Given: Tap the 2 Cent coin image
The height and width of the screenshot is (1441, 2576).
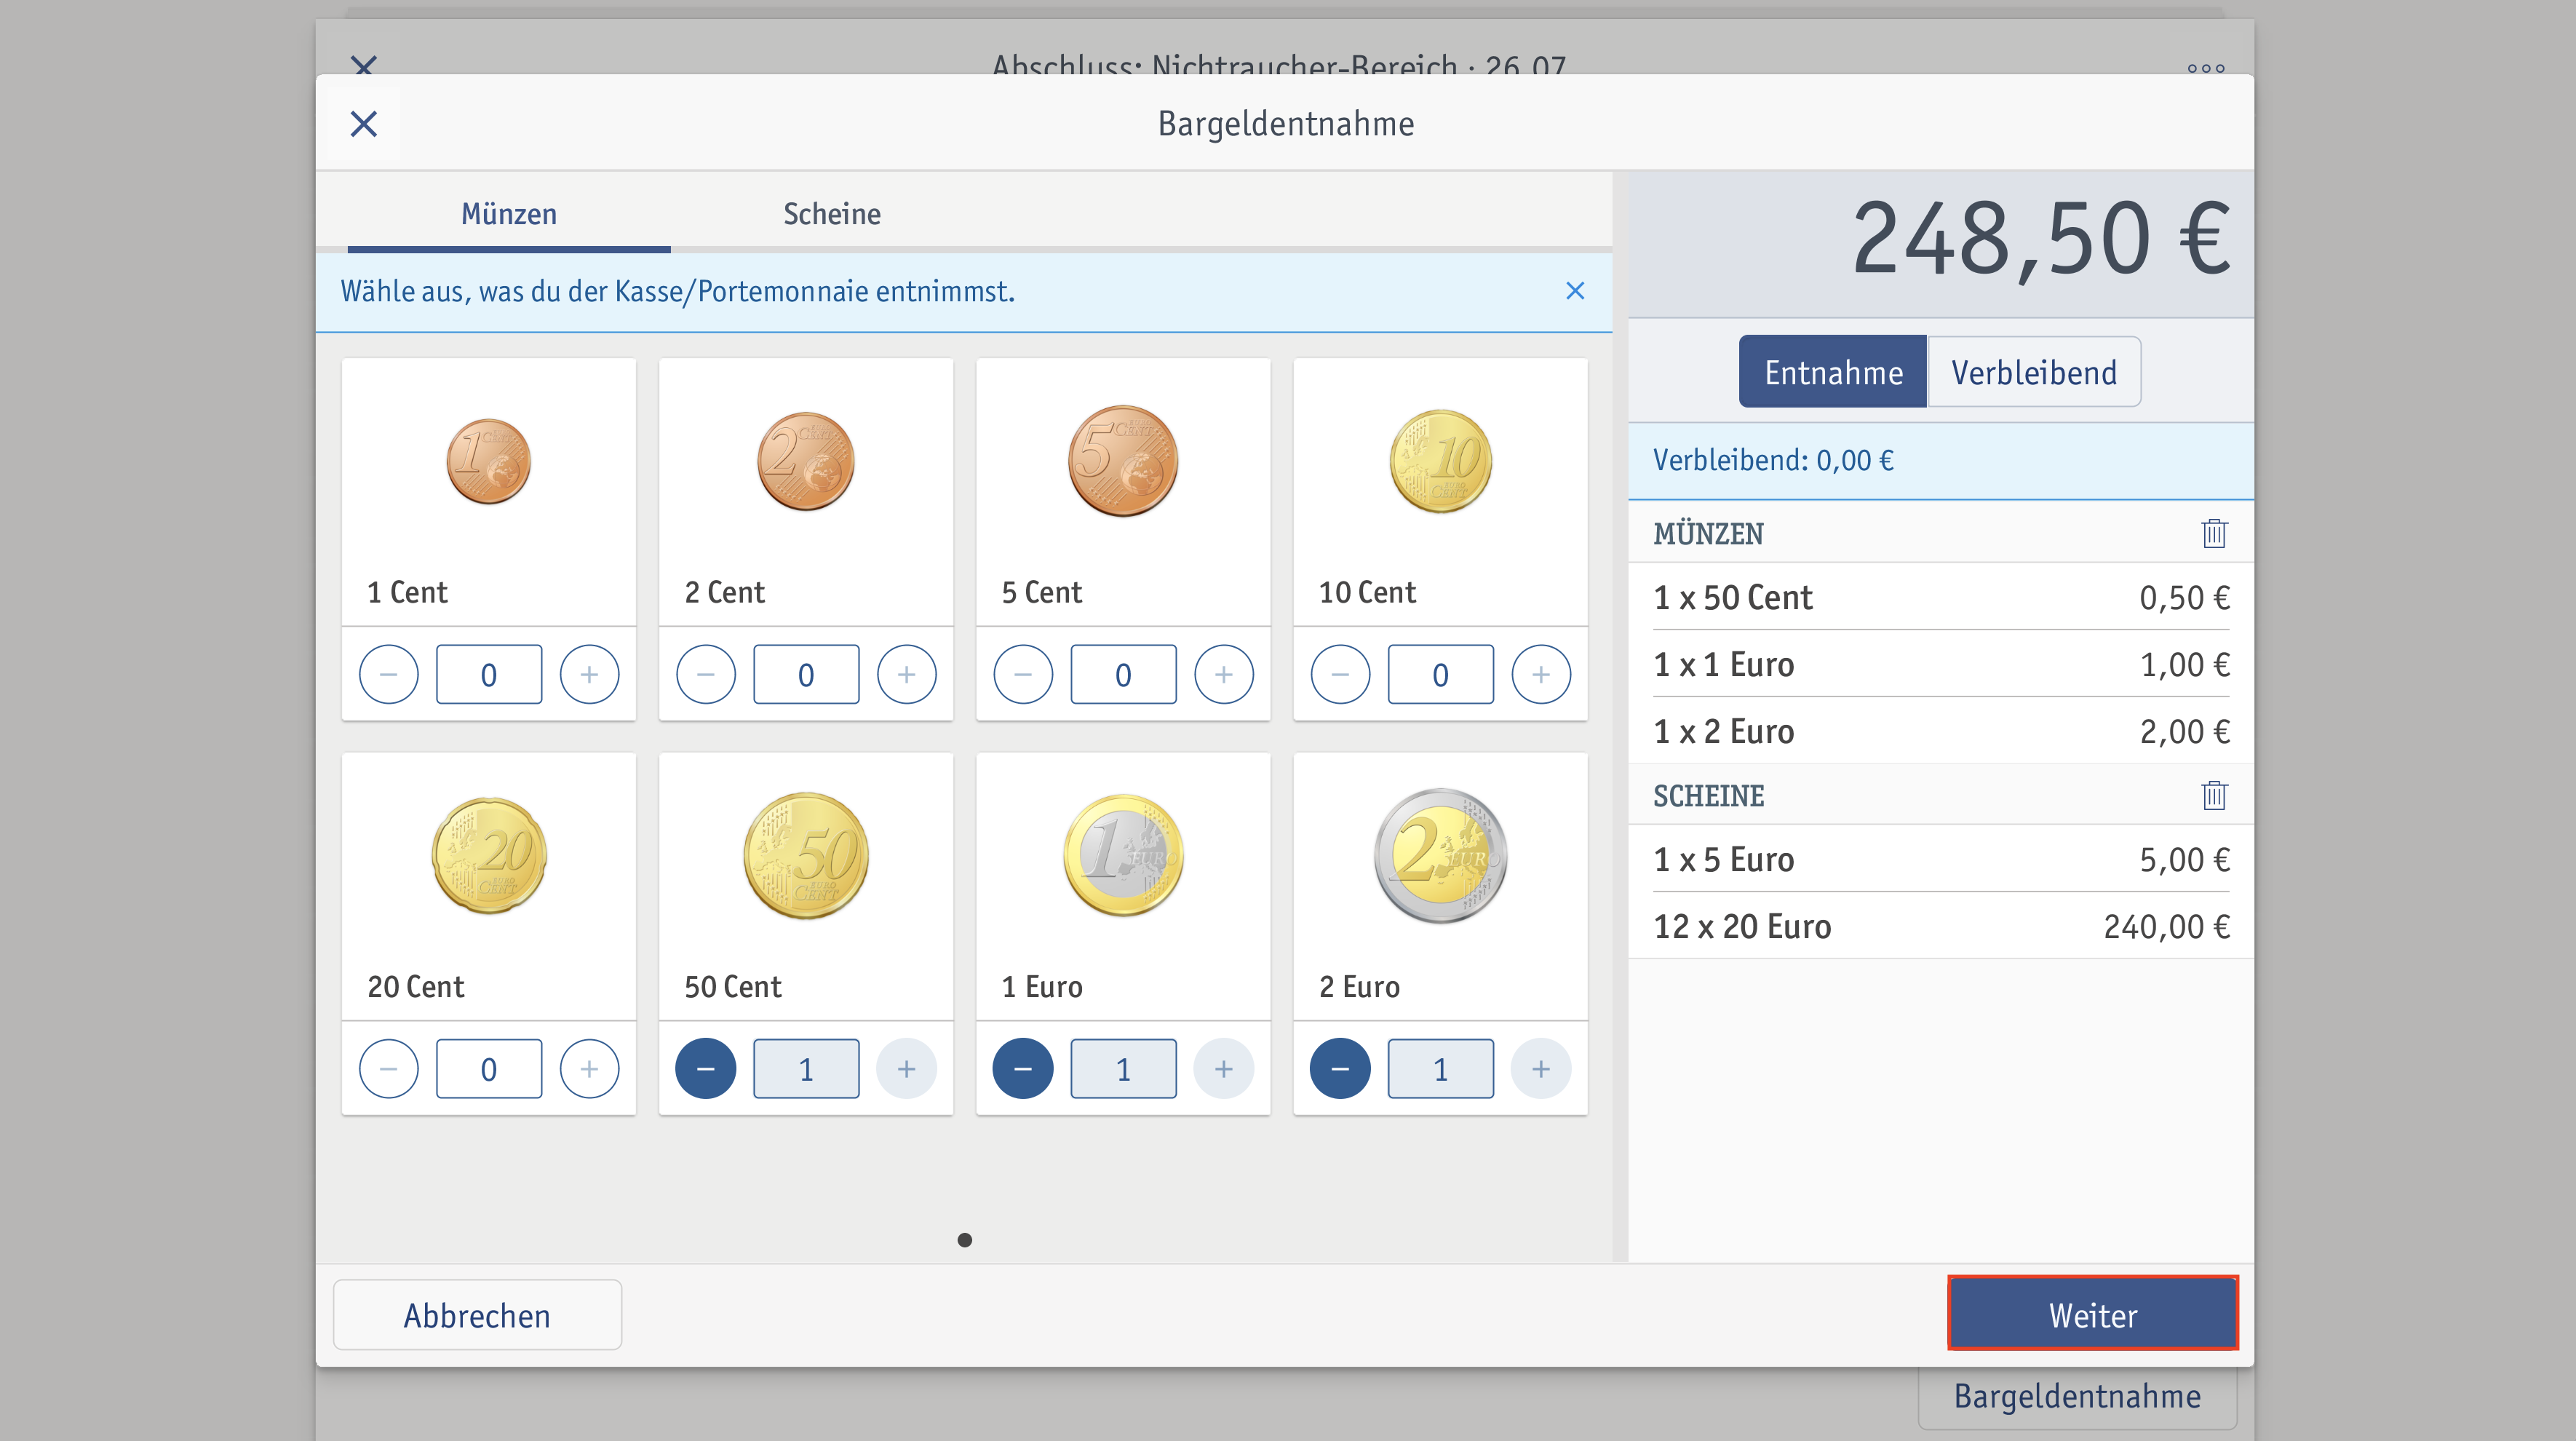Looking at the screenshot, I should point(806,461).
